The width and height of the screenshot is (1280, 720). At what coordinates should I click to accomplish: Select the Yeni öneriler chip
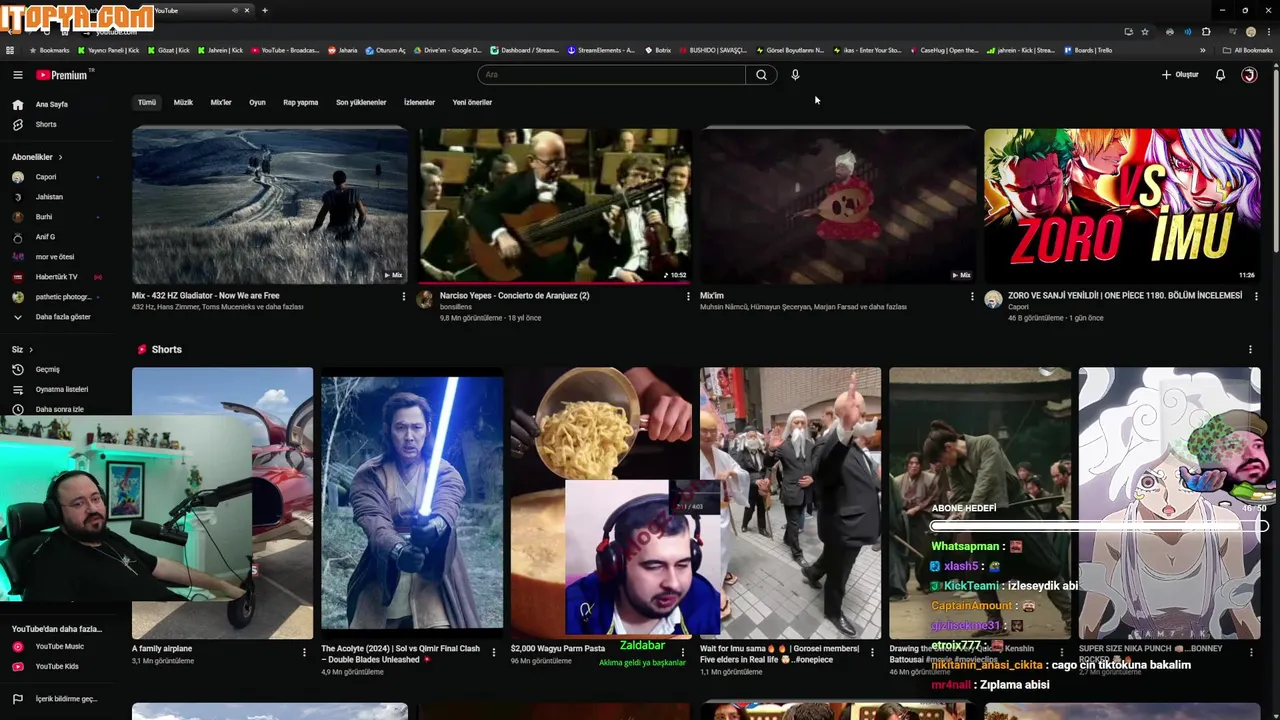pos(472,102)
